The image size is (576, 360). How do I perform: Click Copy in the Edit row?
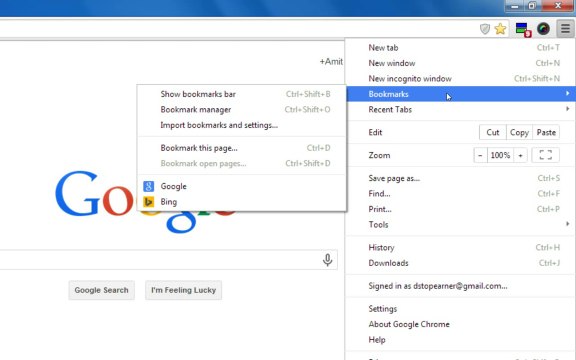coord(519,132)
